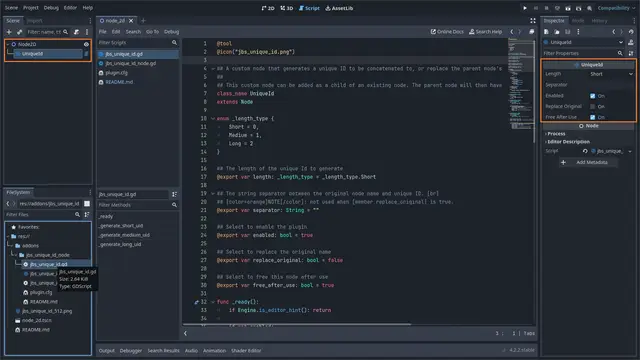The width and height of the screenshot is (640, 360).
Task: Open script editor File menu
Action: pos(102,31)
